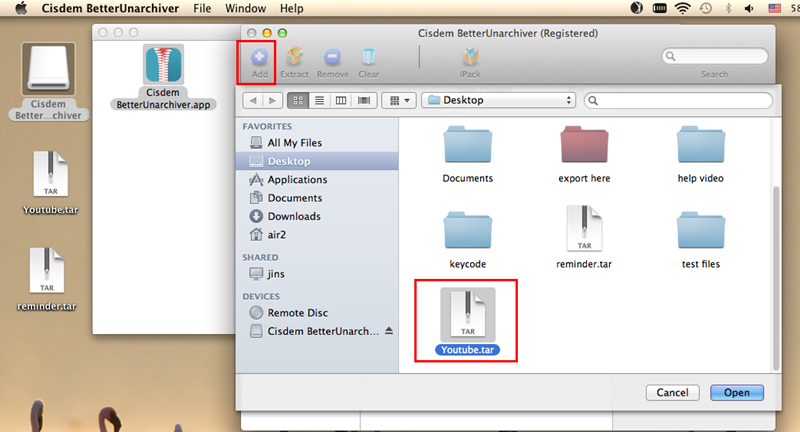Select the Documents folder in file list
The width and height of the screenshot is (800, 432).
click(x=467, y=155)
